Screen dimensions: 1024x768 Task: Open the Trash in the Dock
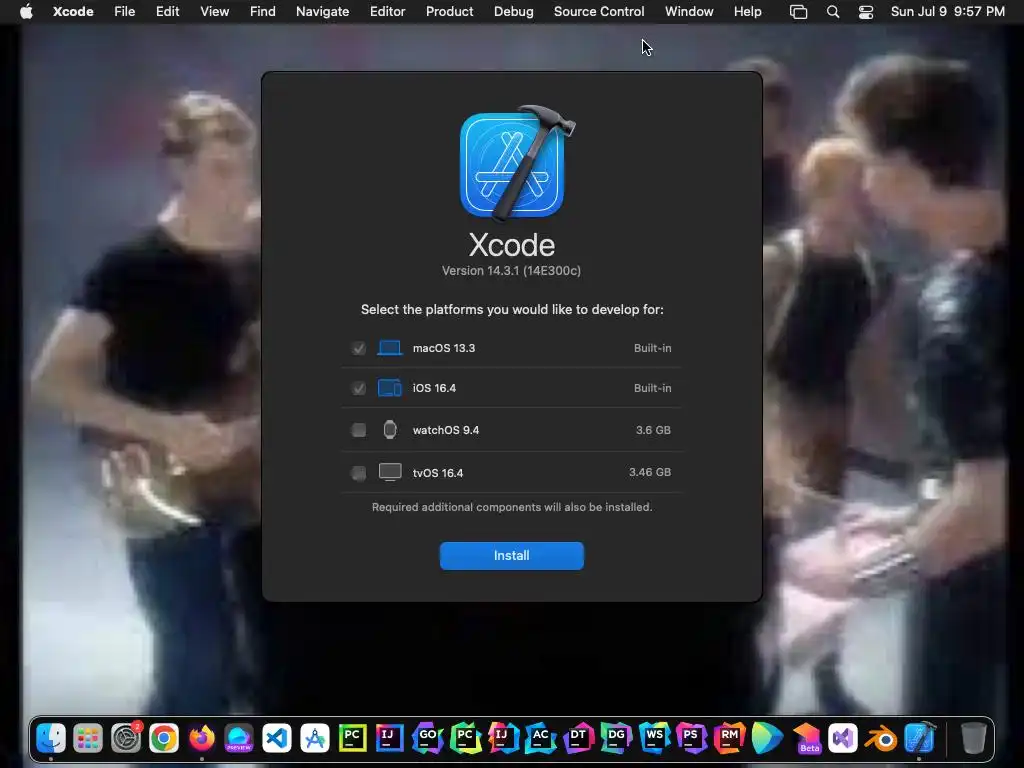(x=973, y=738)
